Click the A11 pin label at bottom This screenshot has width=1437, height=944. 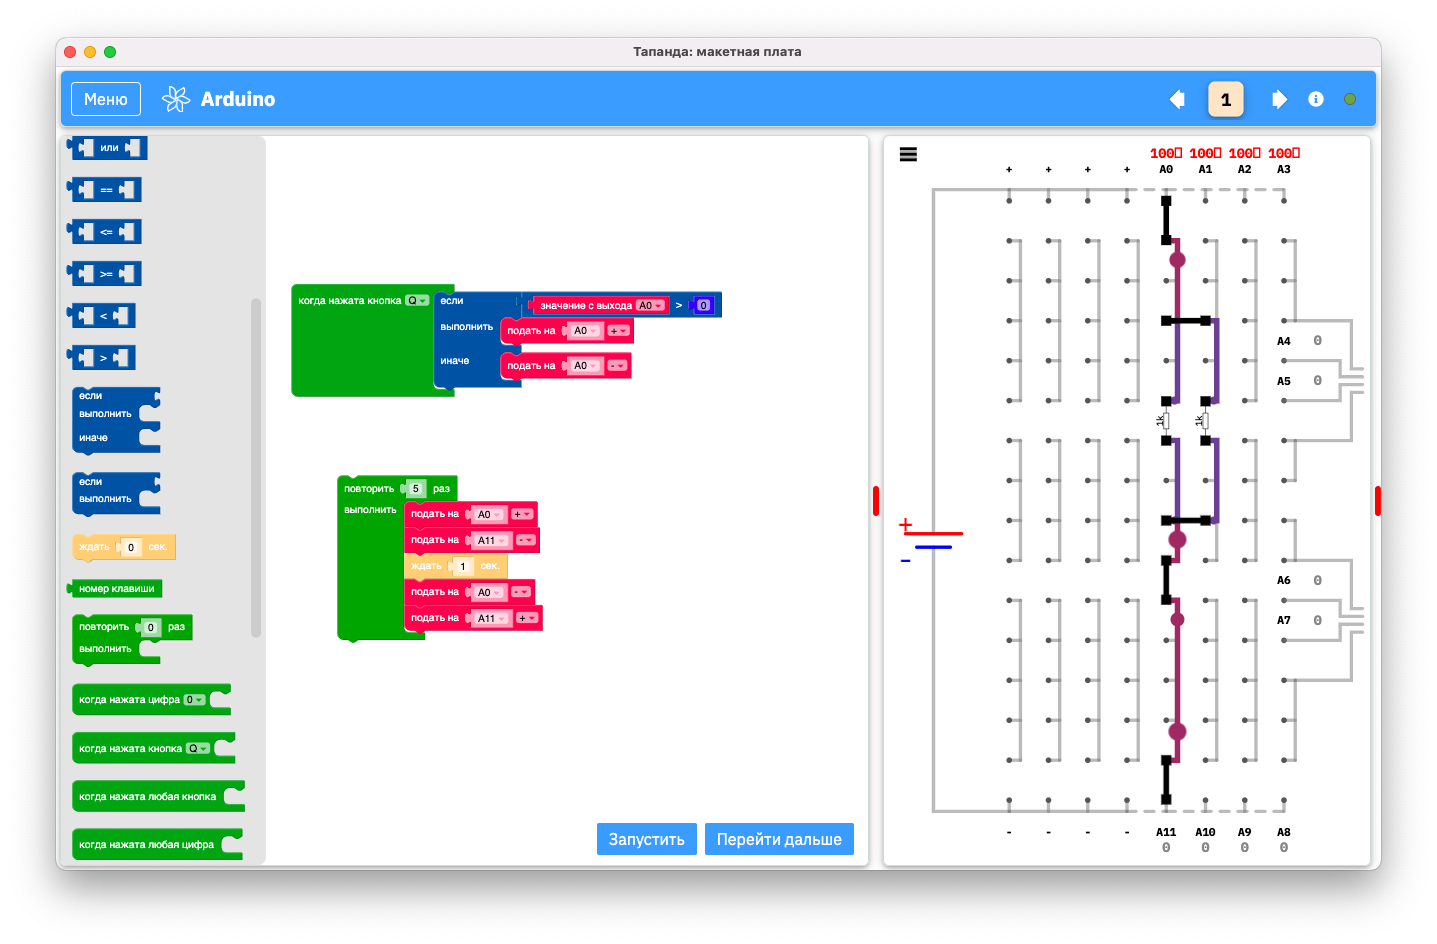point(1166,832)
